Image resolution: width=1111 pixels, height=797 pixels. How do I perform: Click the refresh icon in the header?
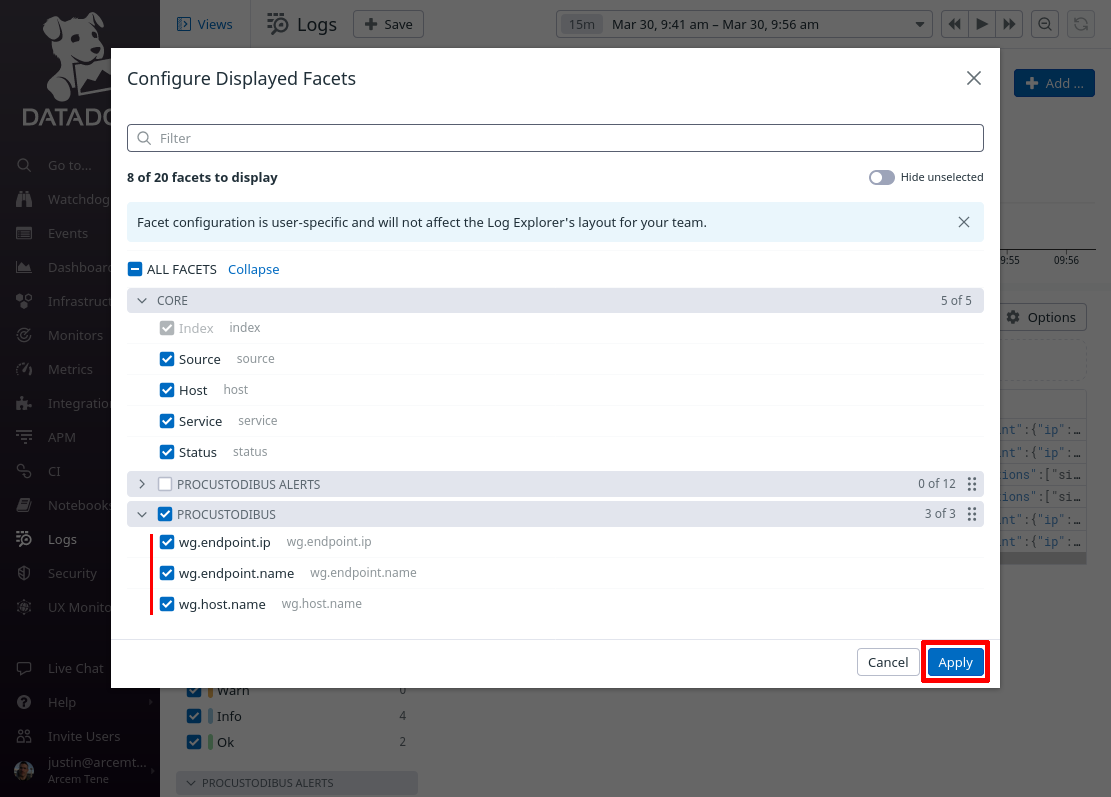[1081, 24]
